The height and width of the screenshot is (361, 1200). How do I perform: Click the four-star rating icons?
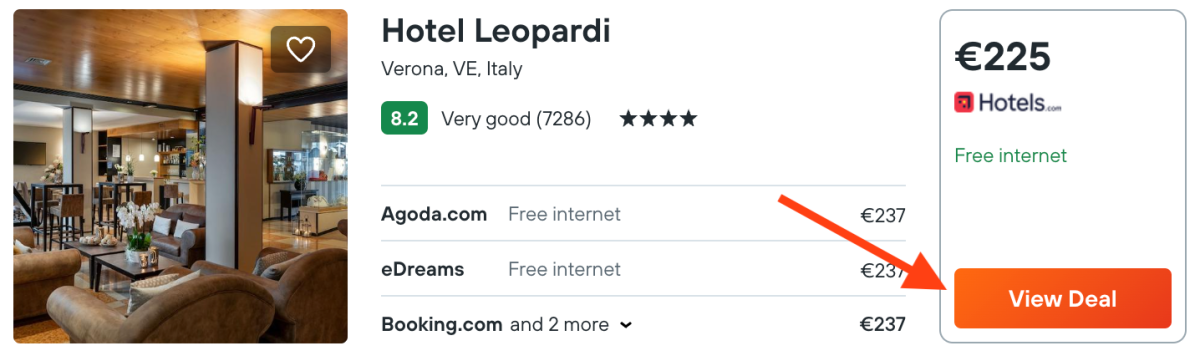658,119
